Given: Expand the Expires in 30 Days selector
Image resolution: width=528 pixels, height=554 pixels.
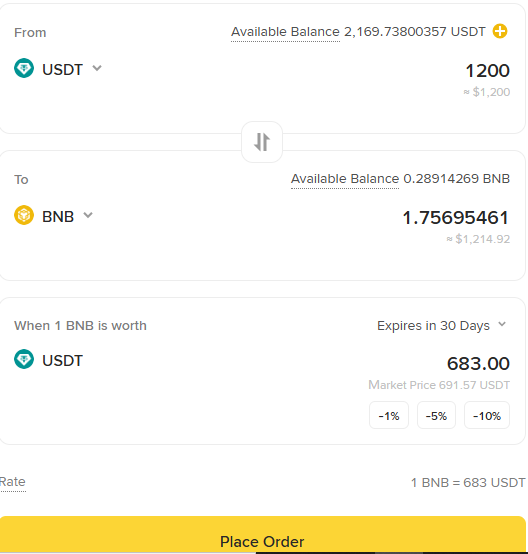Looking at the screenshot, I should [442, 325].
